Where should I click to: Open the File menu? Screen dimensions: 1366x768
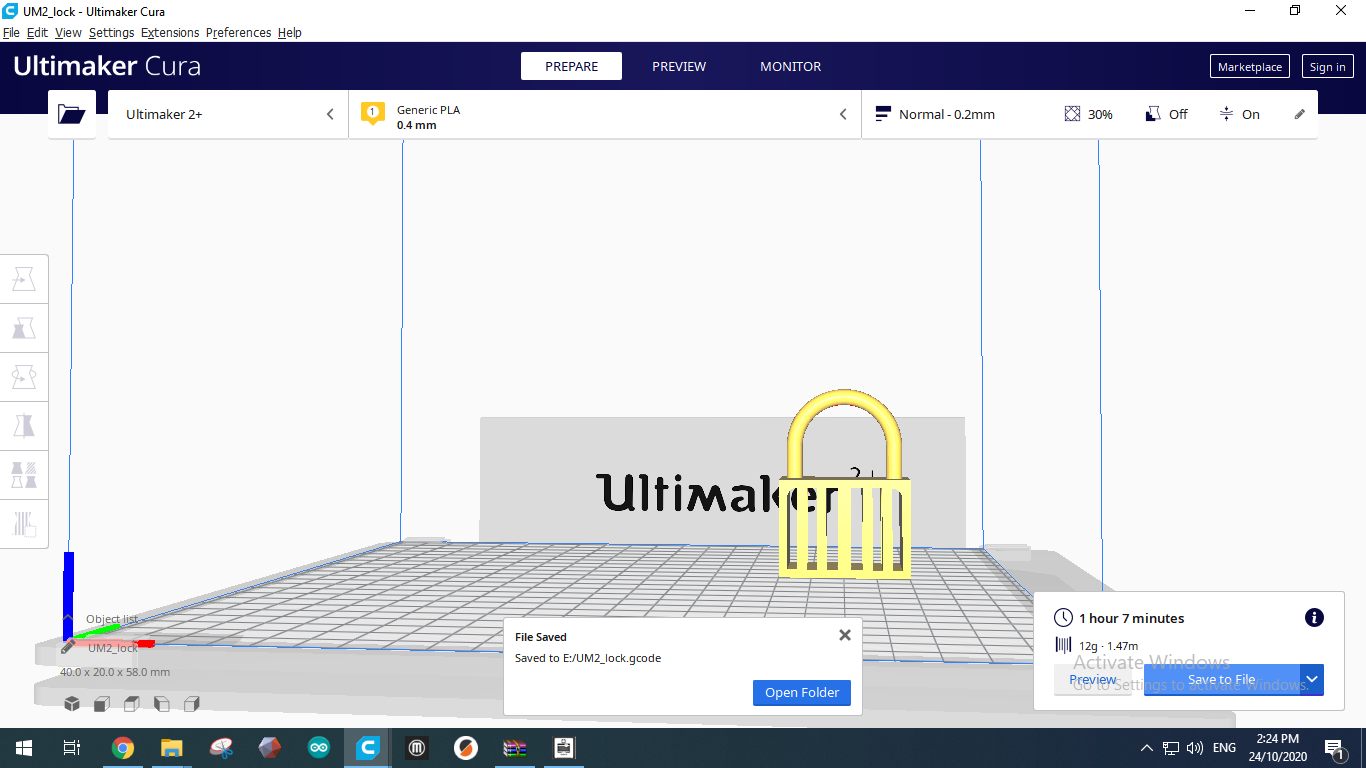[11, 33]
